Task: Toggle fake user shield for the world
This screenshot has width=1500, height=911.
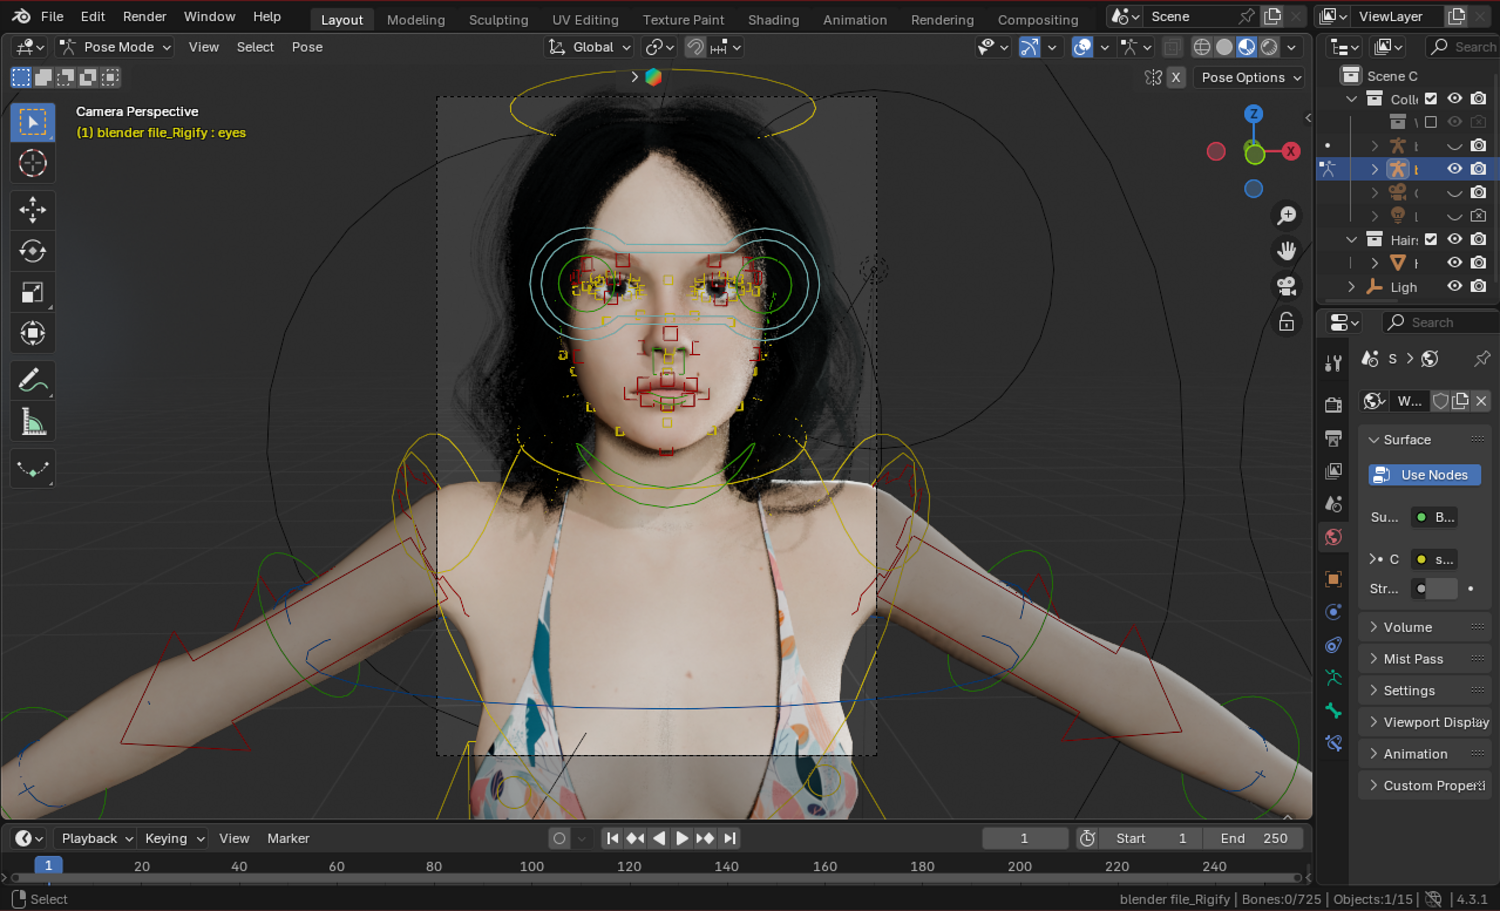Action: click(x=1441, y=401)
